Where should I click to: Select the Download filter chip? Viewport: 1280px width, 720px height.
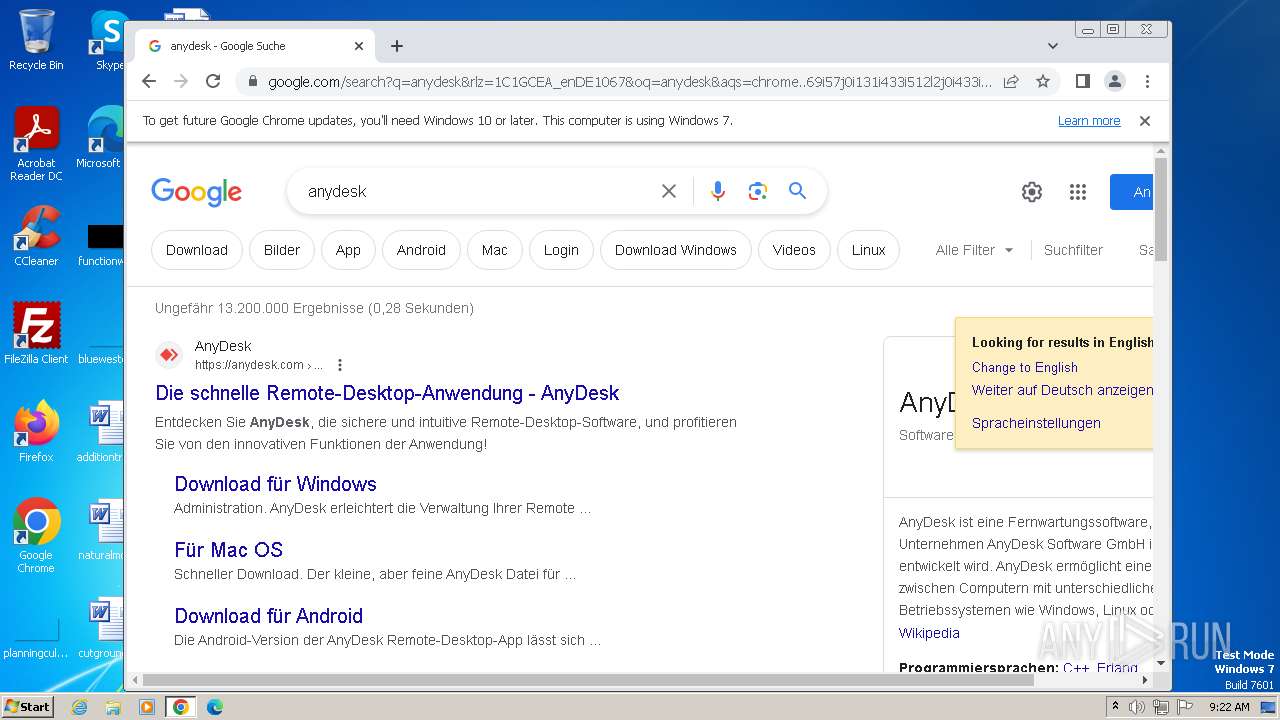click(197, 250)
